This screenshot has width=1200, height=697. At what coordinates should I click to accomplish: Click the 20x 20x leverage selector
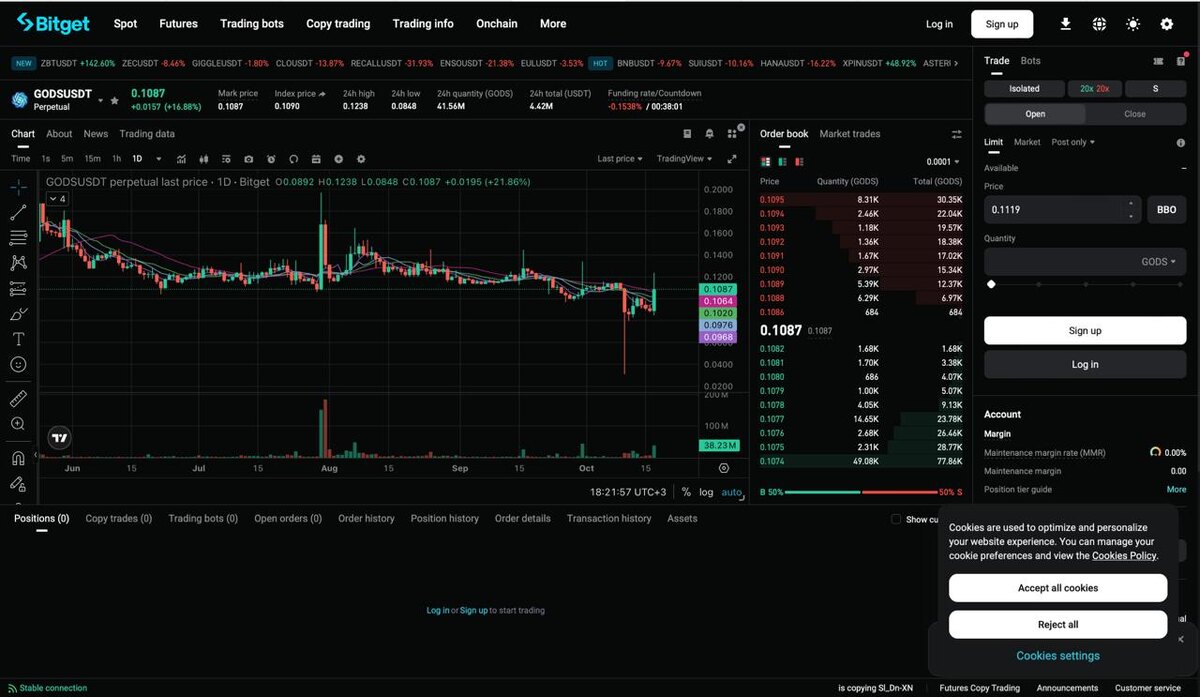(1094, 89)
